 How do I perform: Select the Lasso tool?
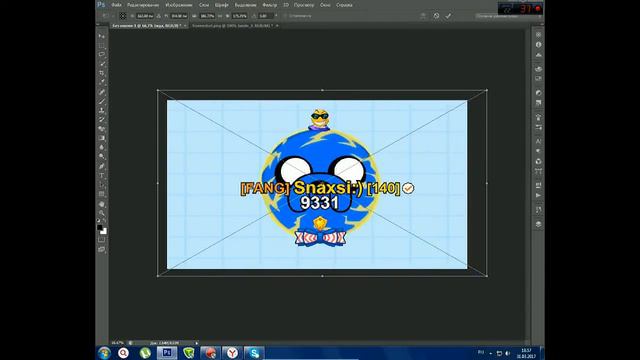tap(101, 54)
